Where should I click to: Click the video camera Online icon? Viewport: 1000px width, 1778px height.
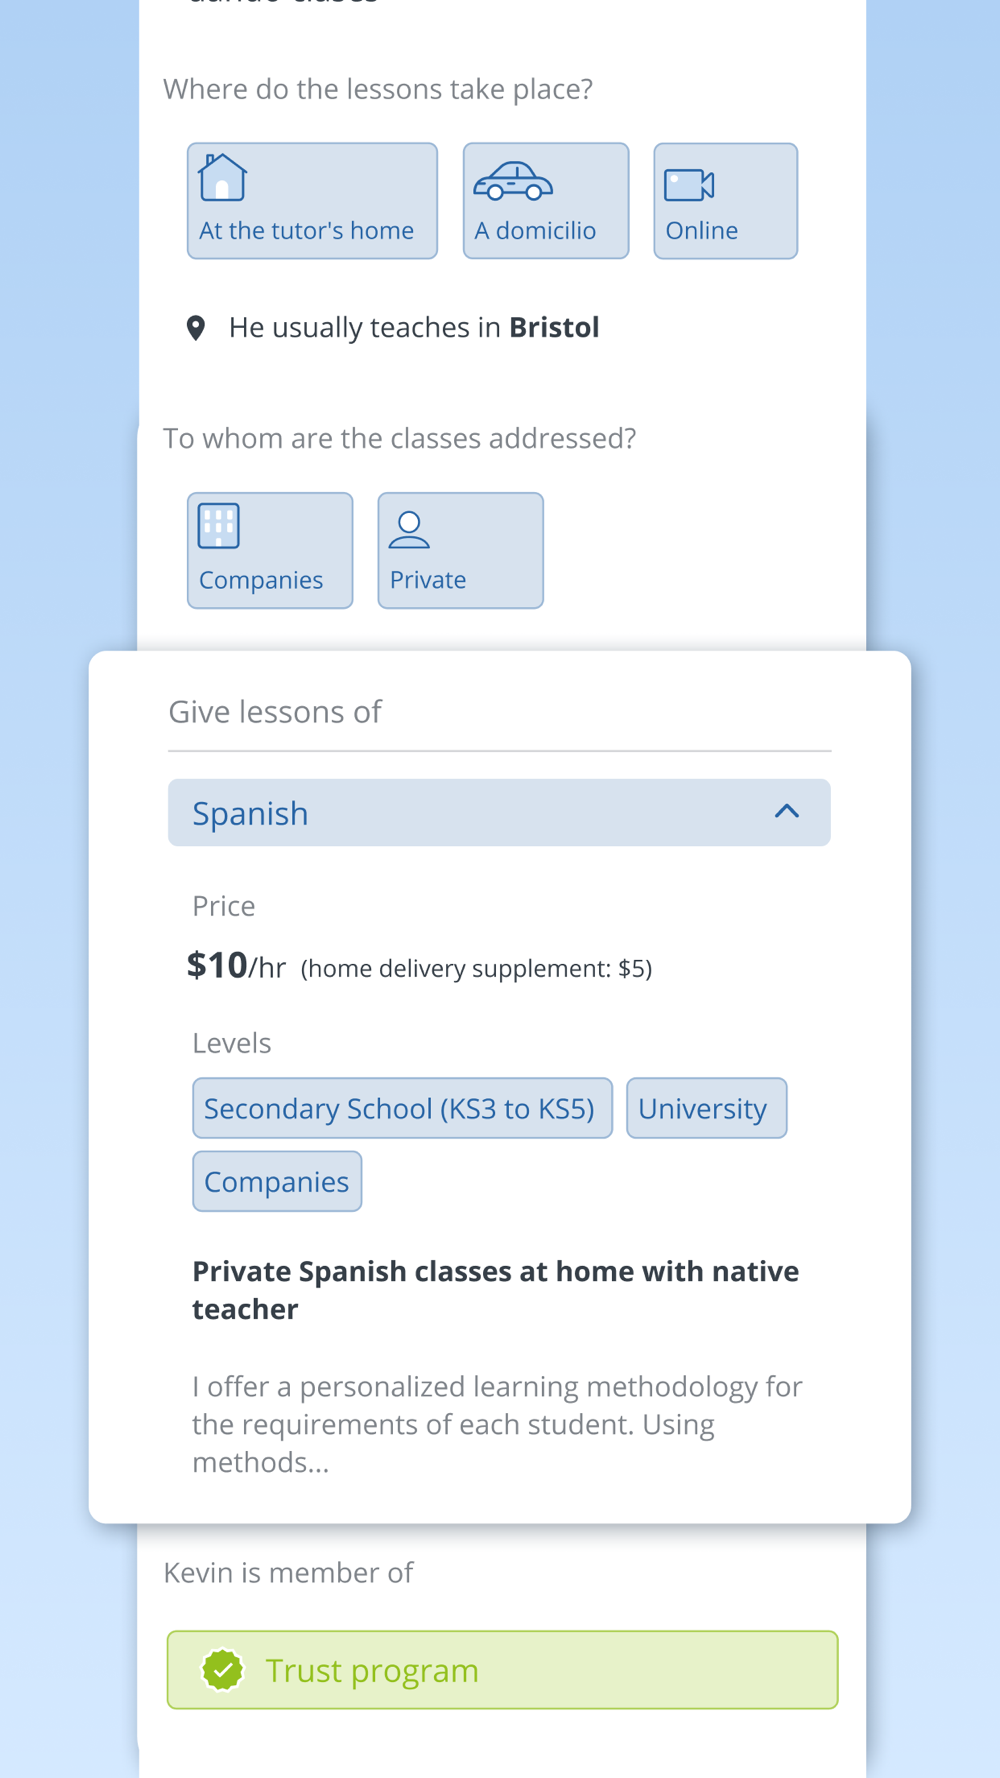pos(689,185)
